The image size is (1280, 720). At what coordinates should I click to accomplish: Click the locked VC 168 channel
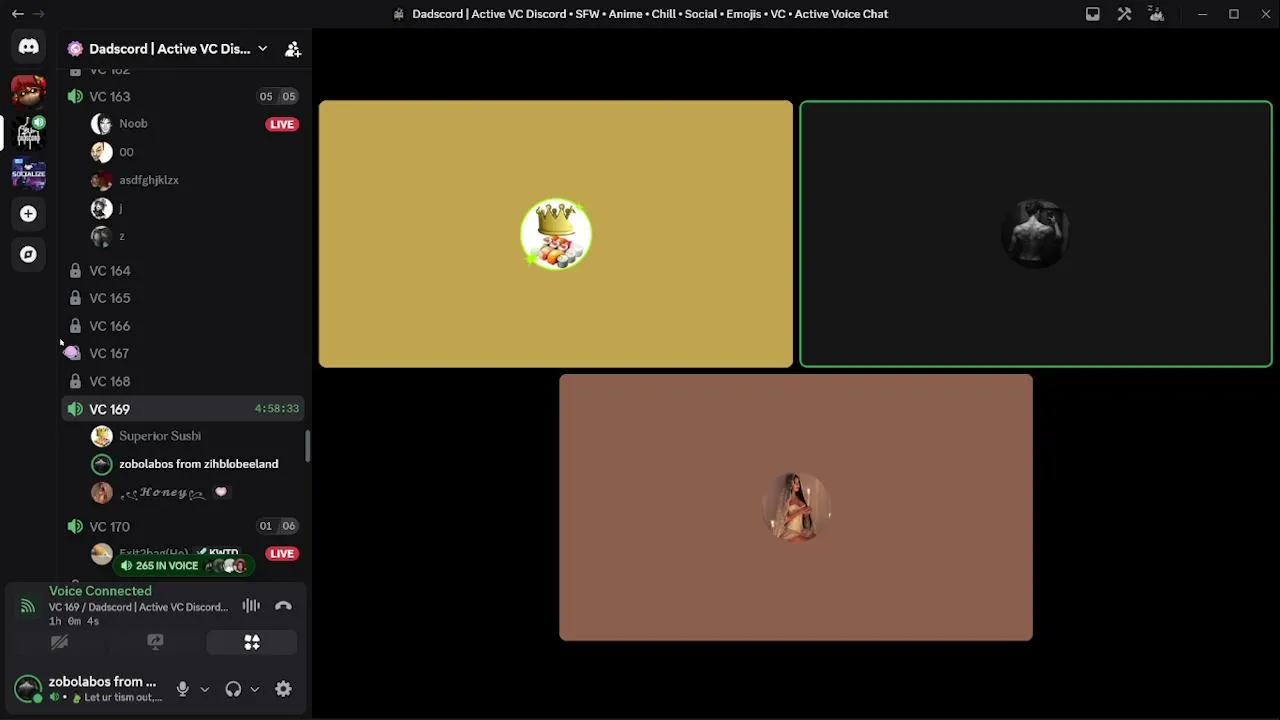click(x=184, y=381)
